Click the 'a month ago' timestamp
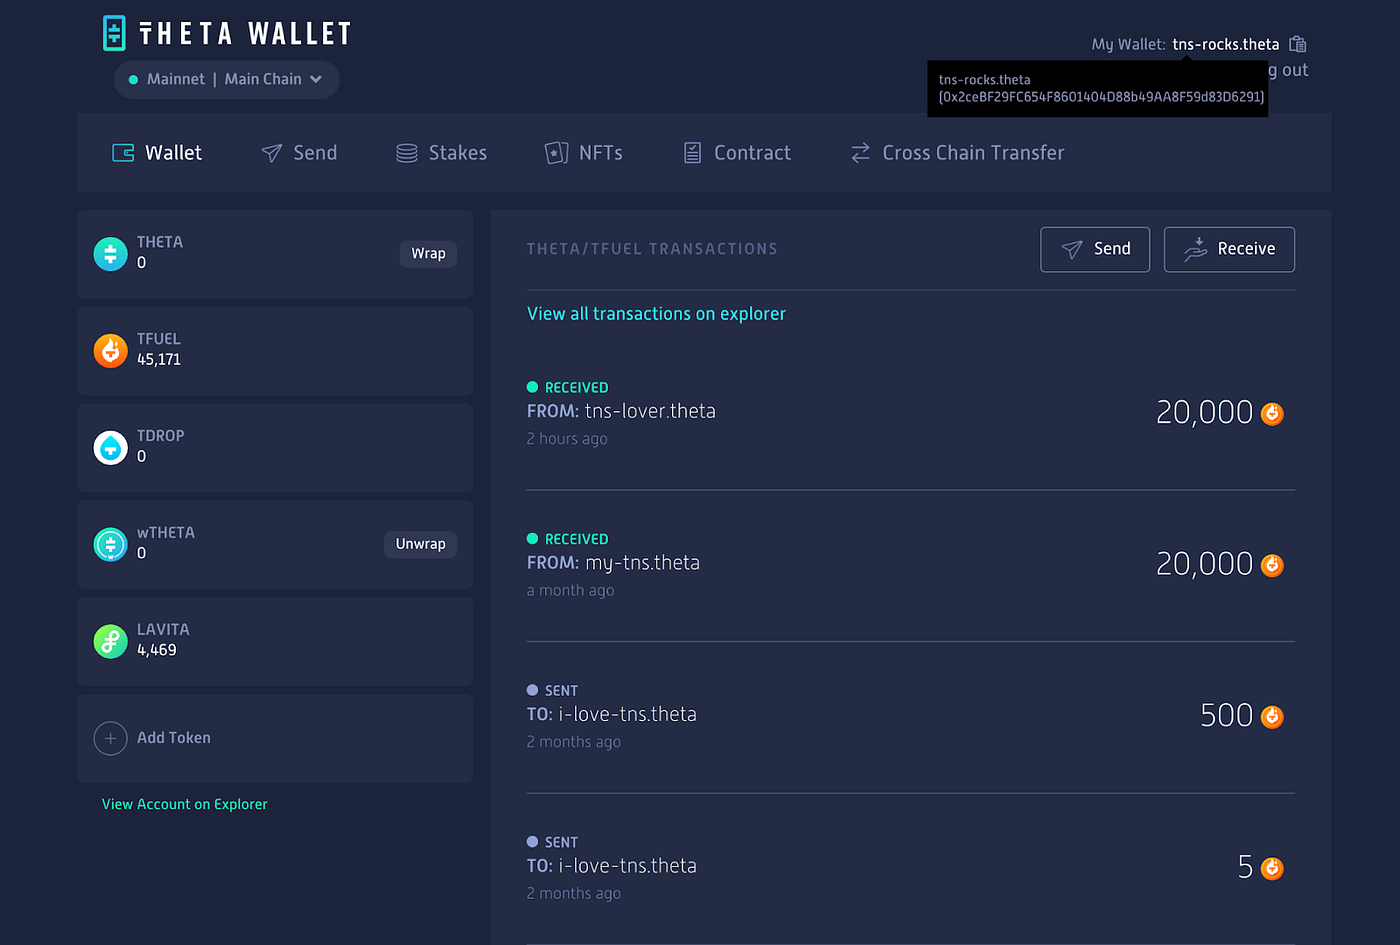1400x945 pixels. [570, 591]
